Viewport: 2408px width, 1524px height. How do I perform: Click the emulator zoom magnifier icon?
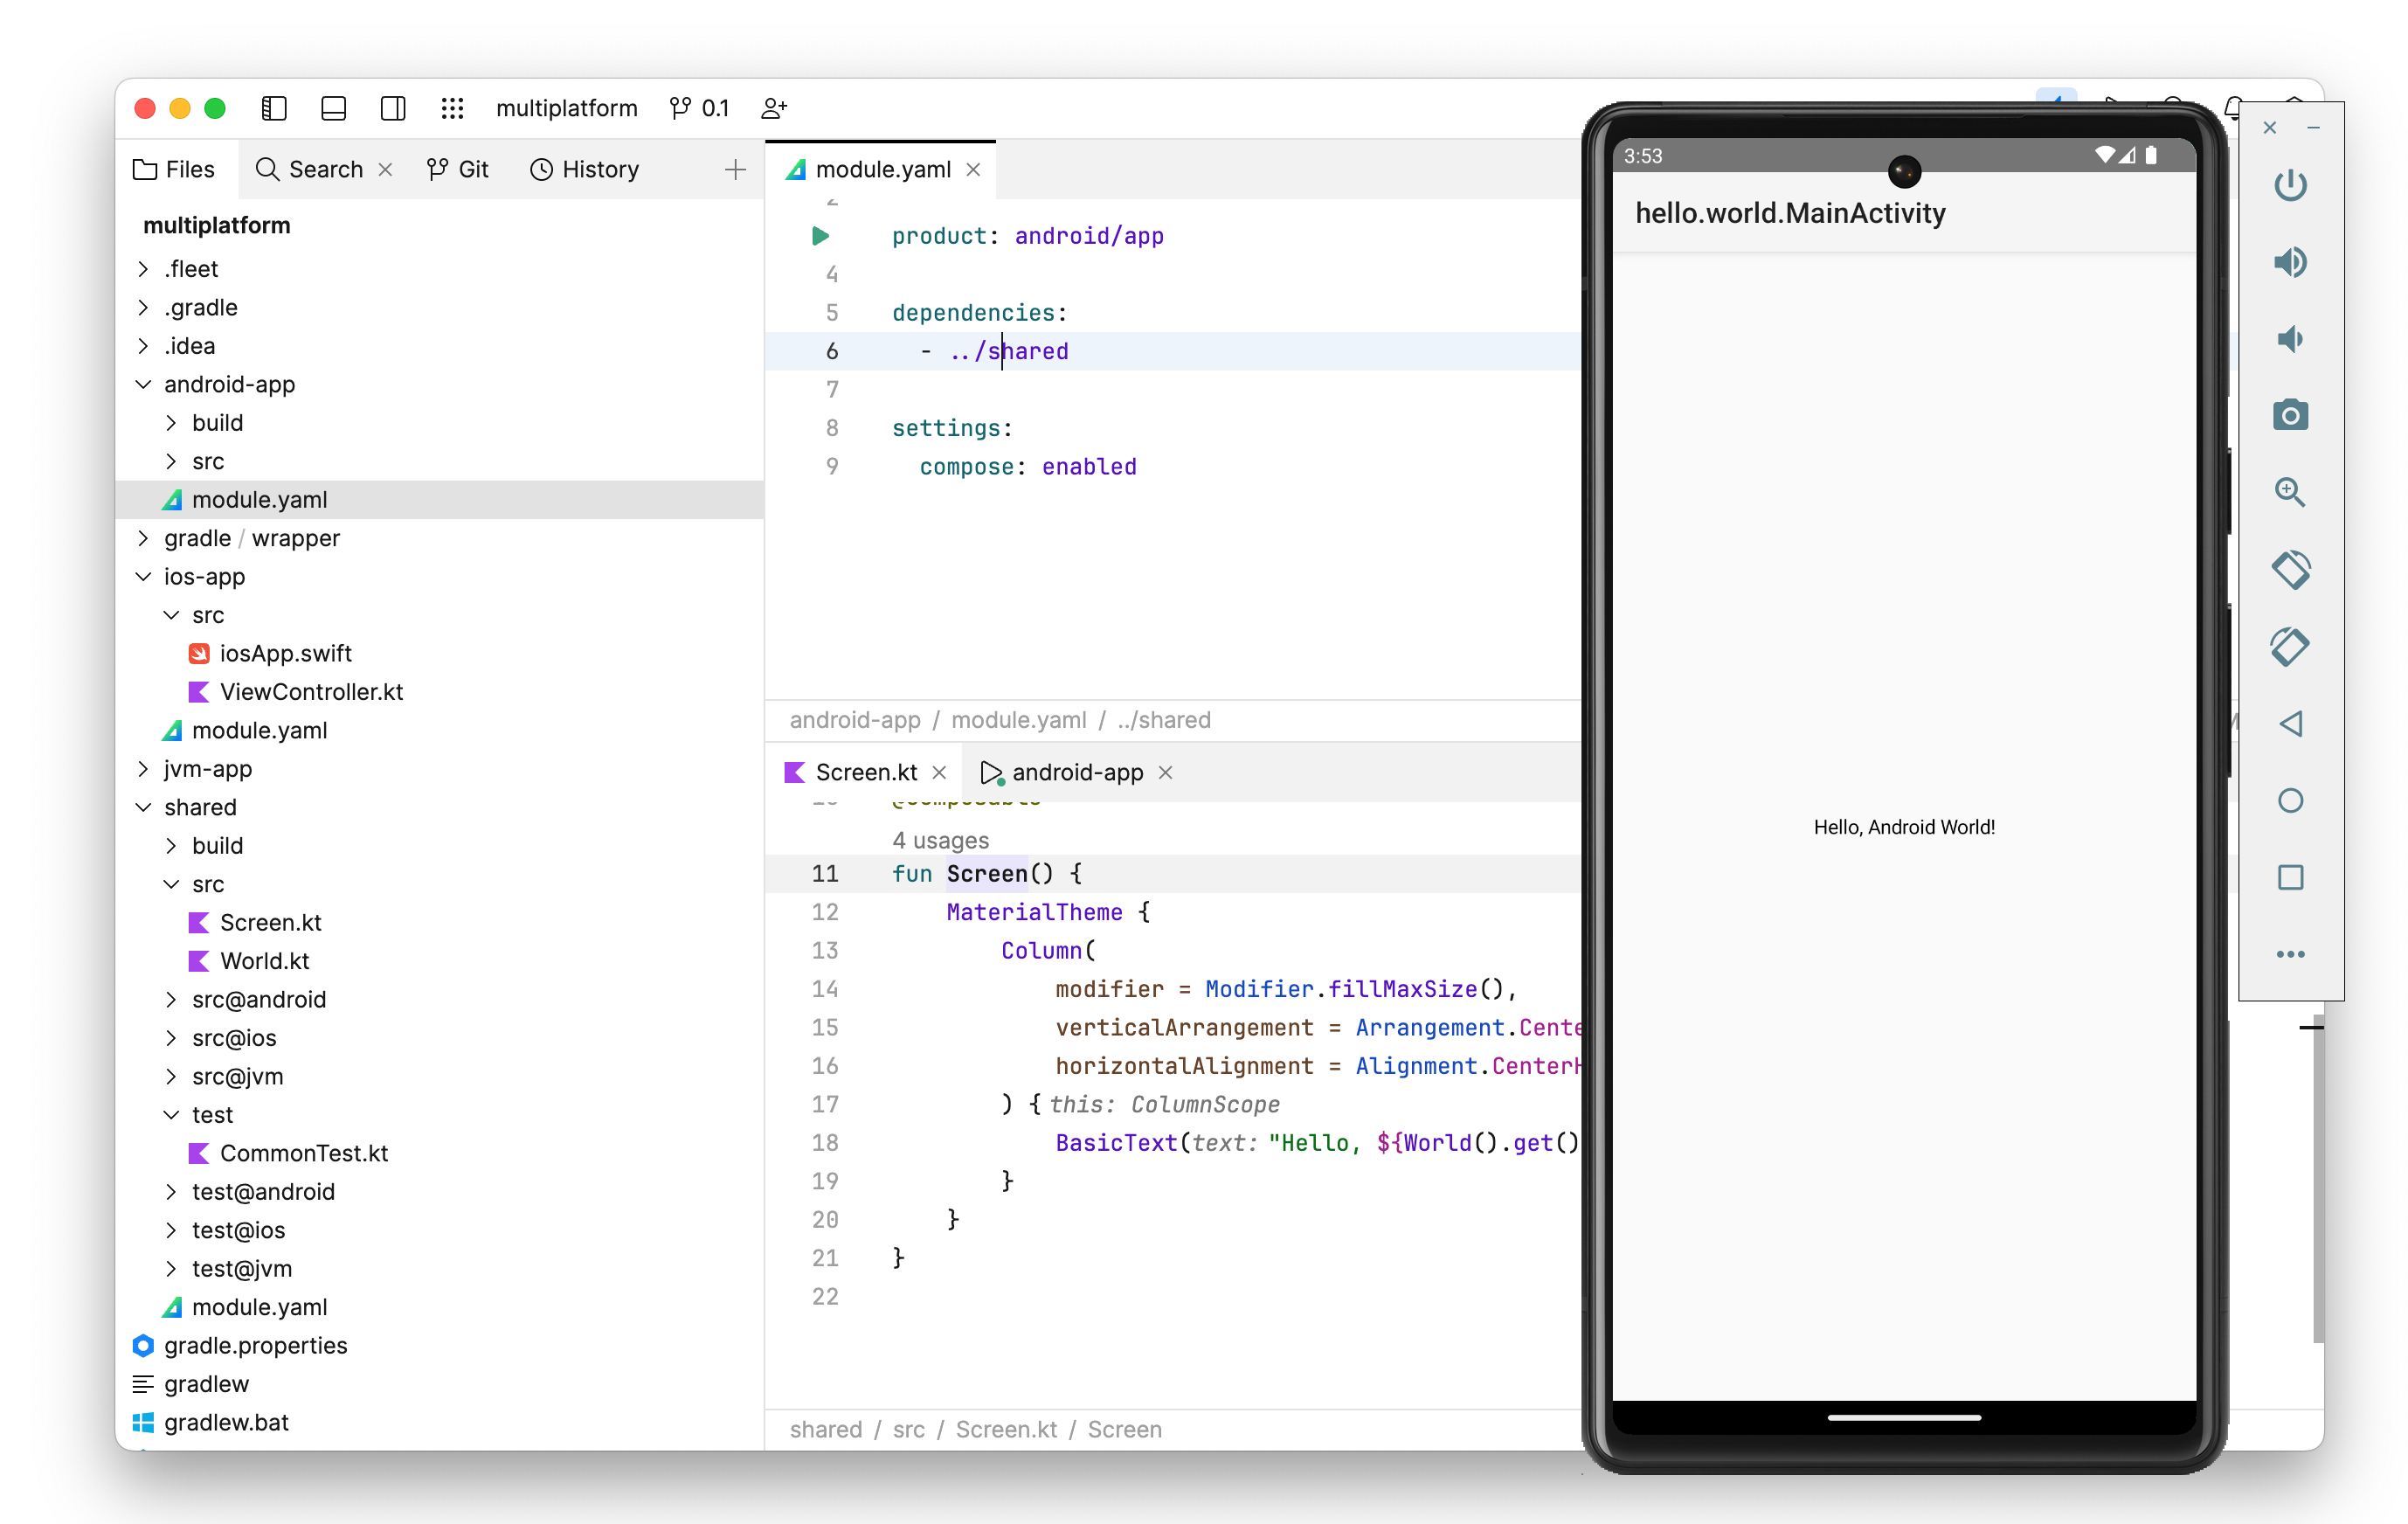click(x=2289, y=492)
